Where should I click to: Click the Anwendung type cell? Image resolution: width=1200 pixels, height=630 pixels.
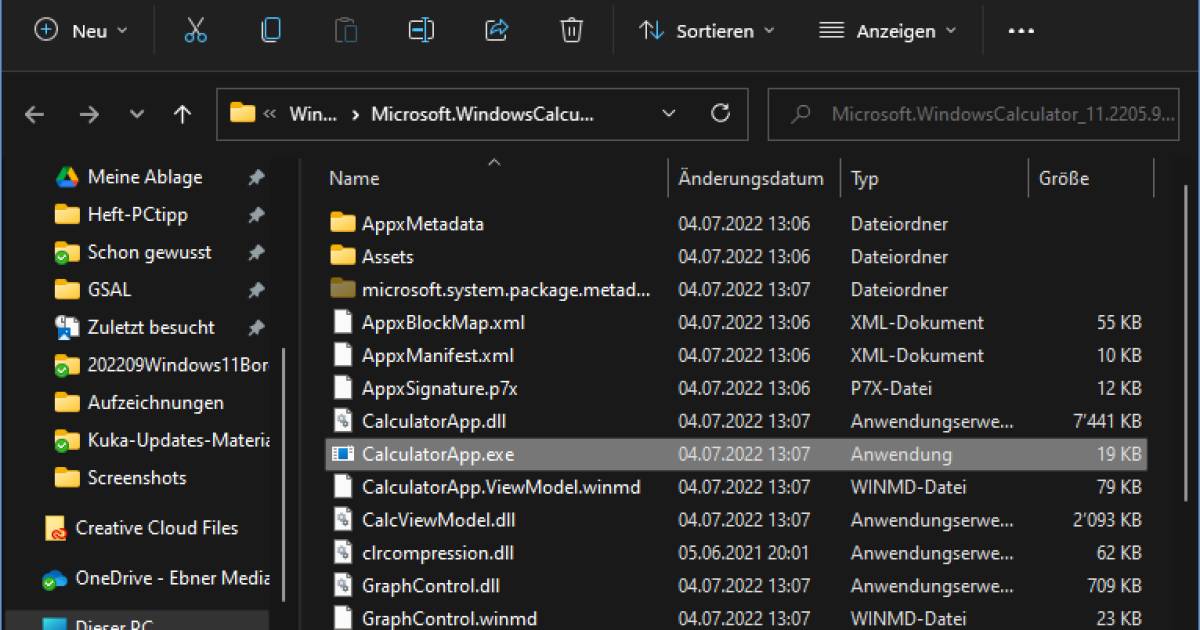[901, 454]
